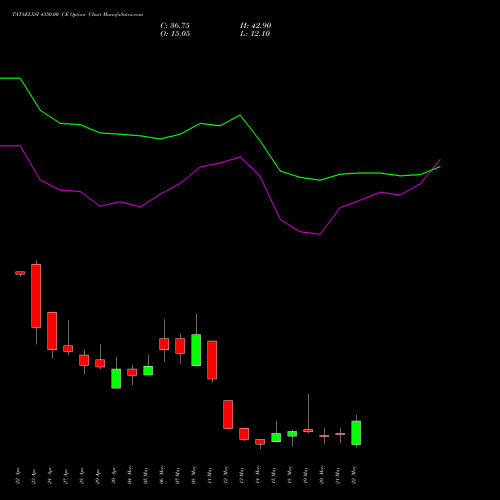Select the low value L: 12.10
This screenshot has height=500, width=500.
click(x=255, y=34)
